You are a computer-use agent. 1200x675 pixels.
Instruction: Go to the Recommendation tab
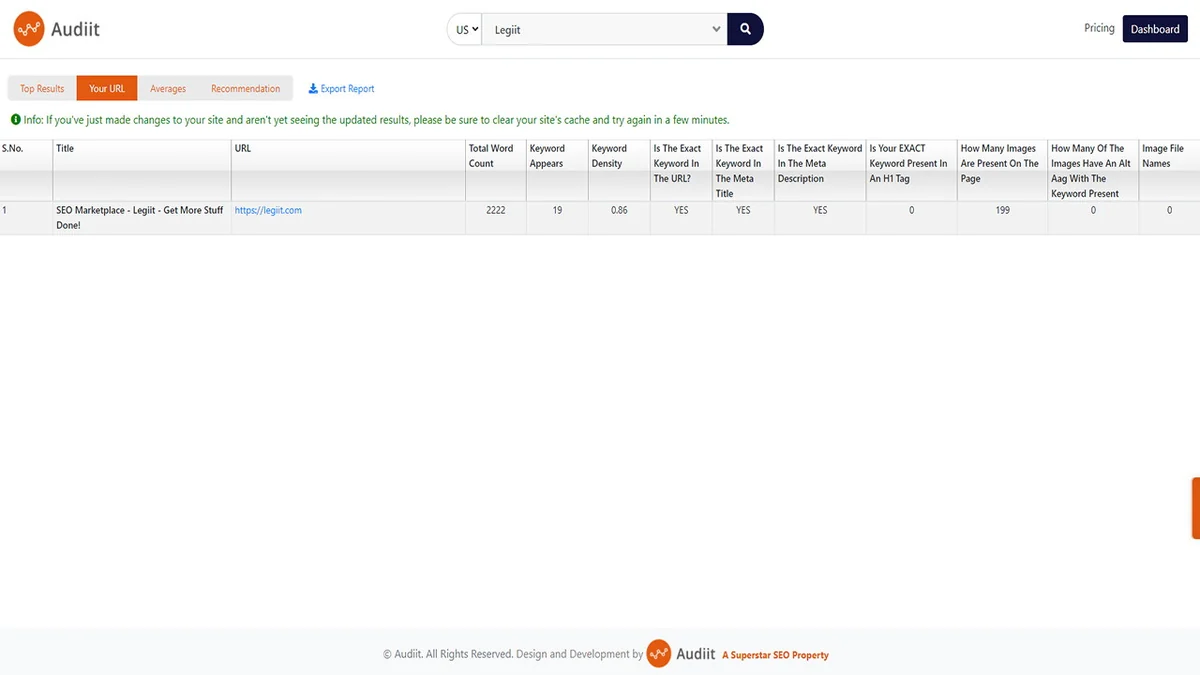[245, 89]
